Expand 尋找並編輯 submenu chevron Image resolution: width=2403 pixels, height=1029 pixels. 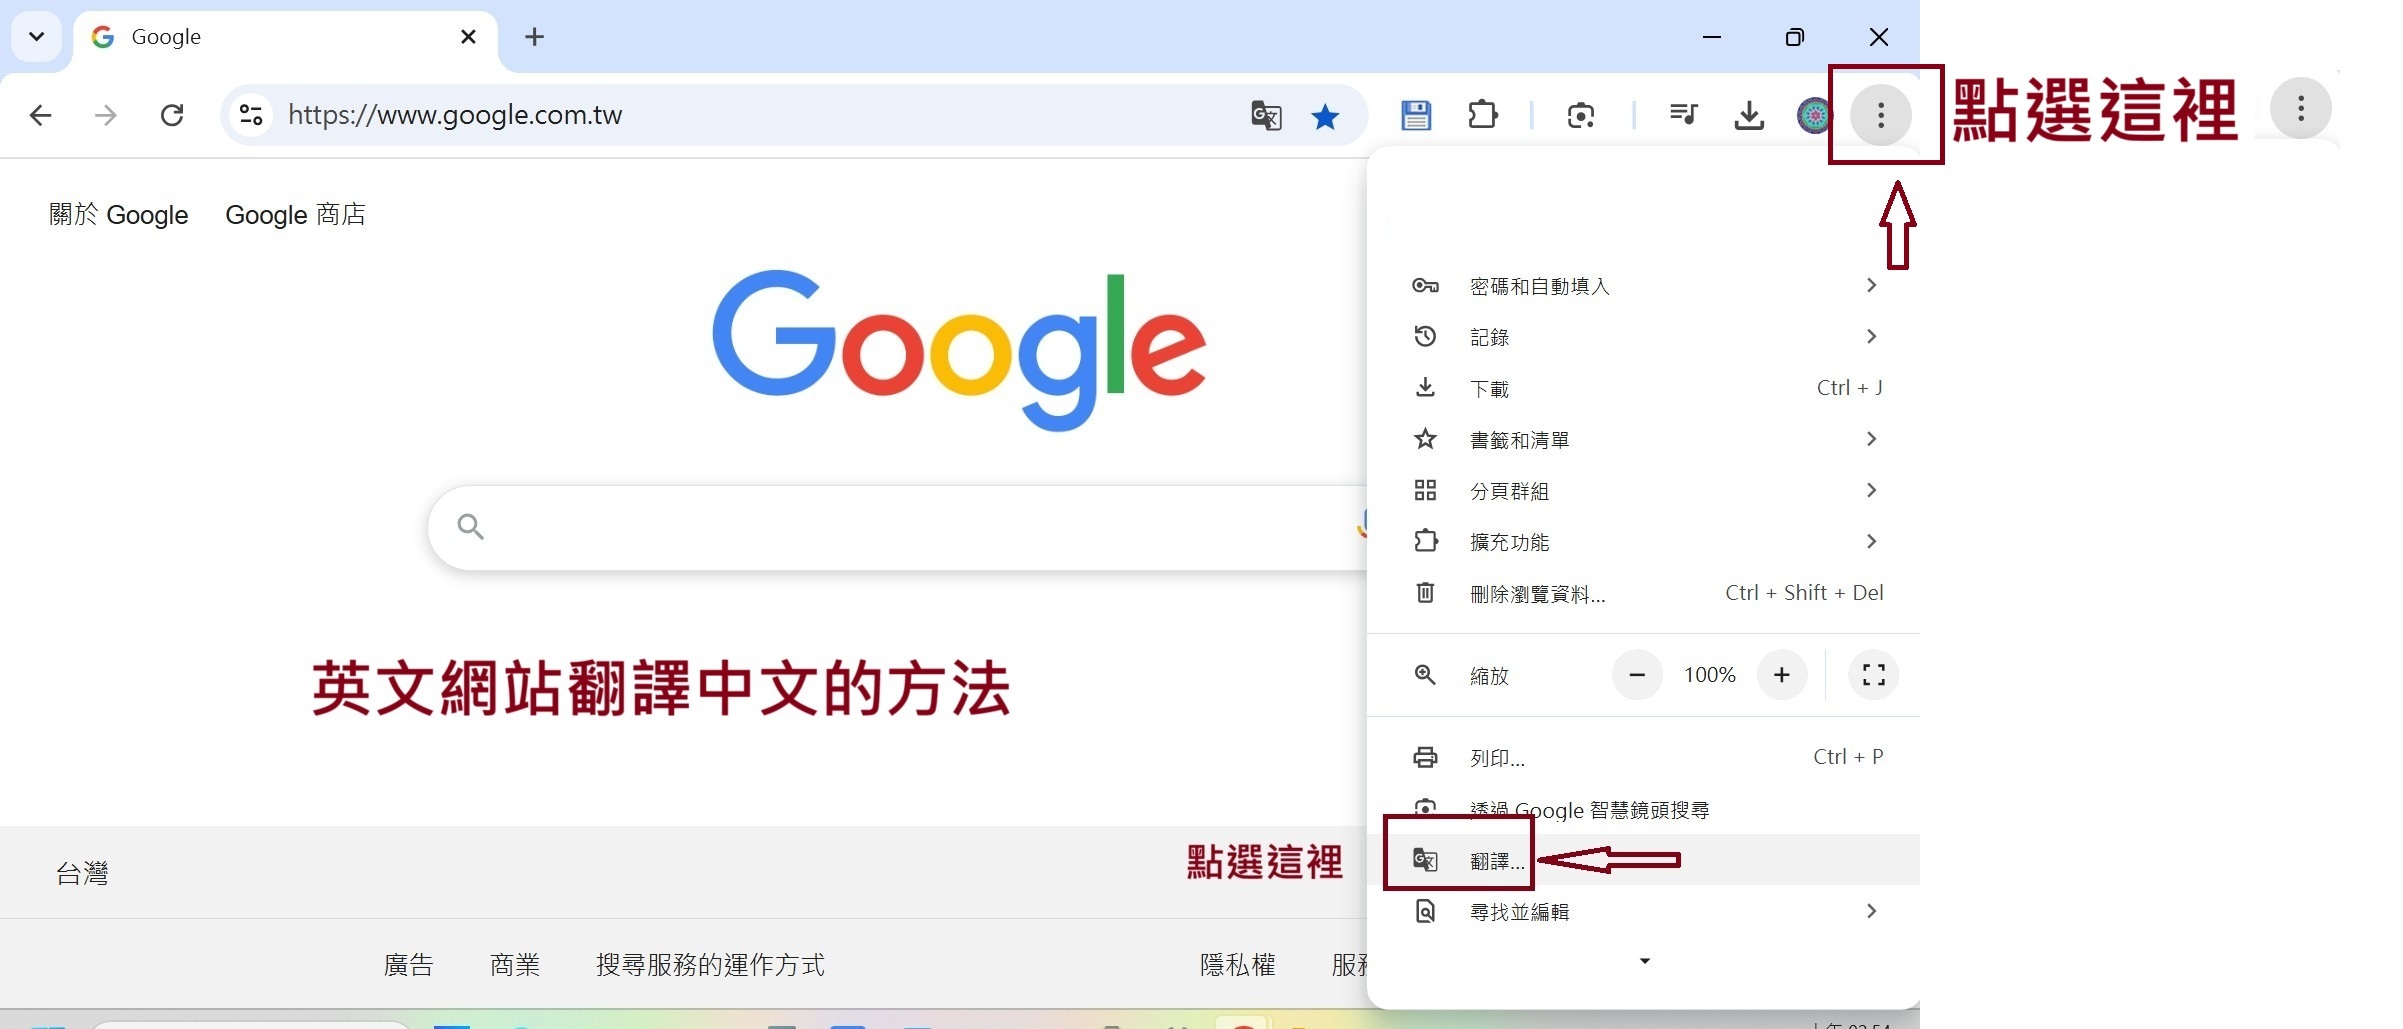click(x=1871, y=911)
